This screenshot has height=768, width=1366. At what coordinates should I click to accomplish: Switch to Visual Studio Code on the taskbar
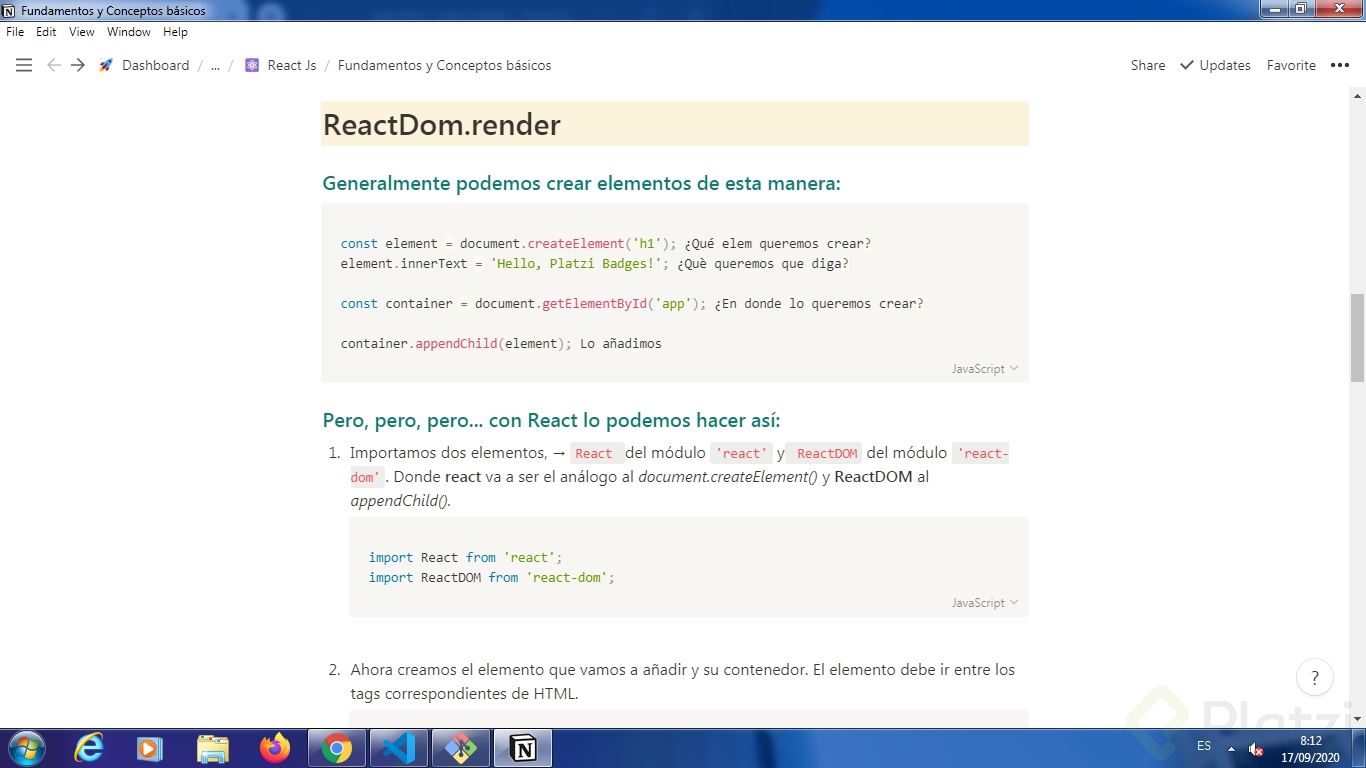point(399,748)
